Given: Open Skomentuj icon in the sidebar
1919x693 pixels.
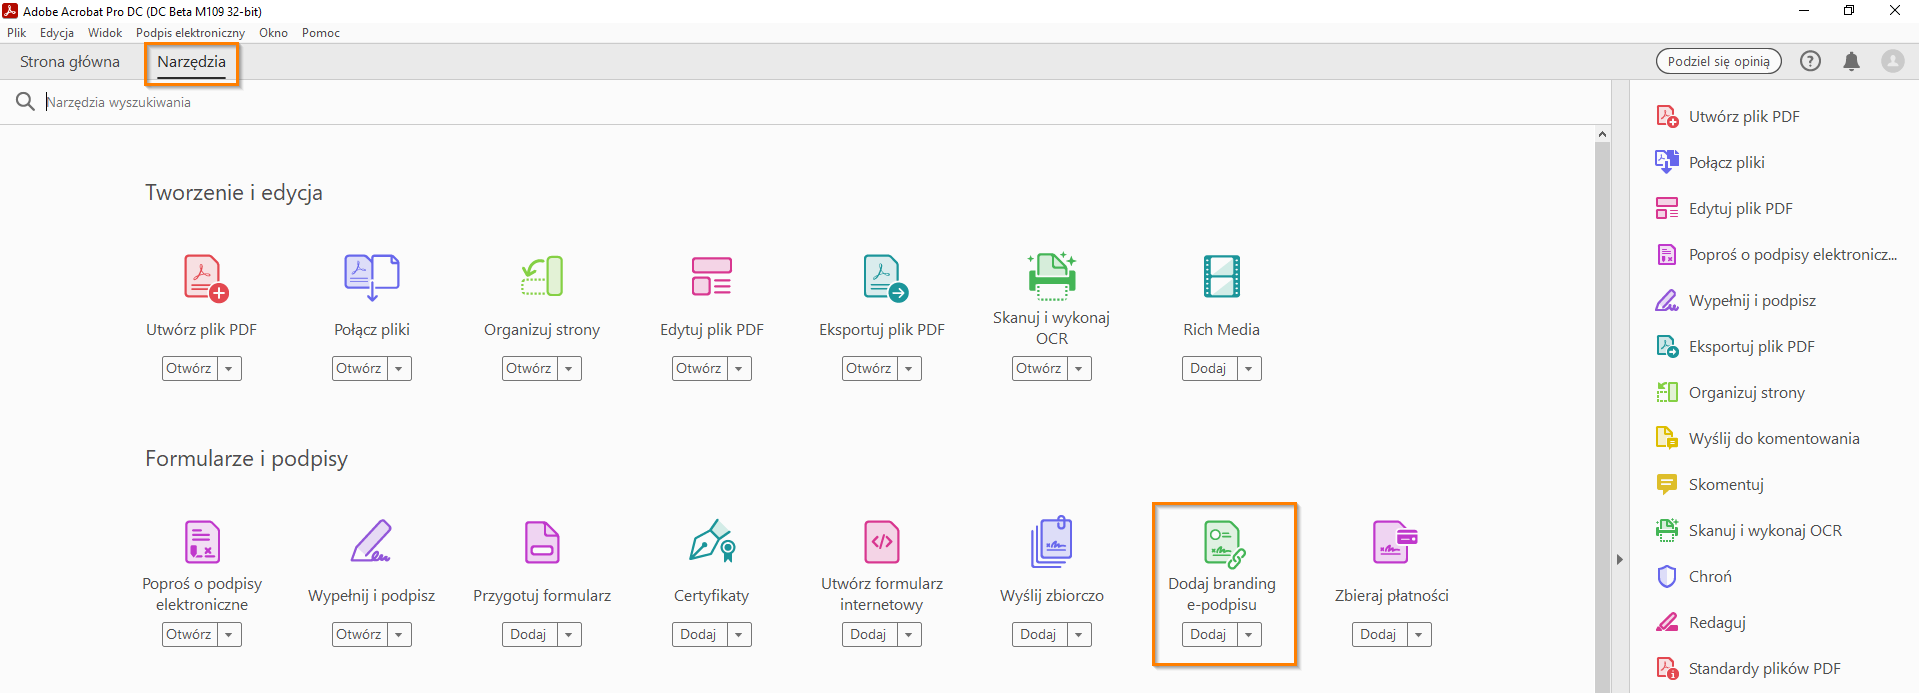Looking at the screenshot, I should coord(1667,484).
